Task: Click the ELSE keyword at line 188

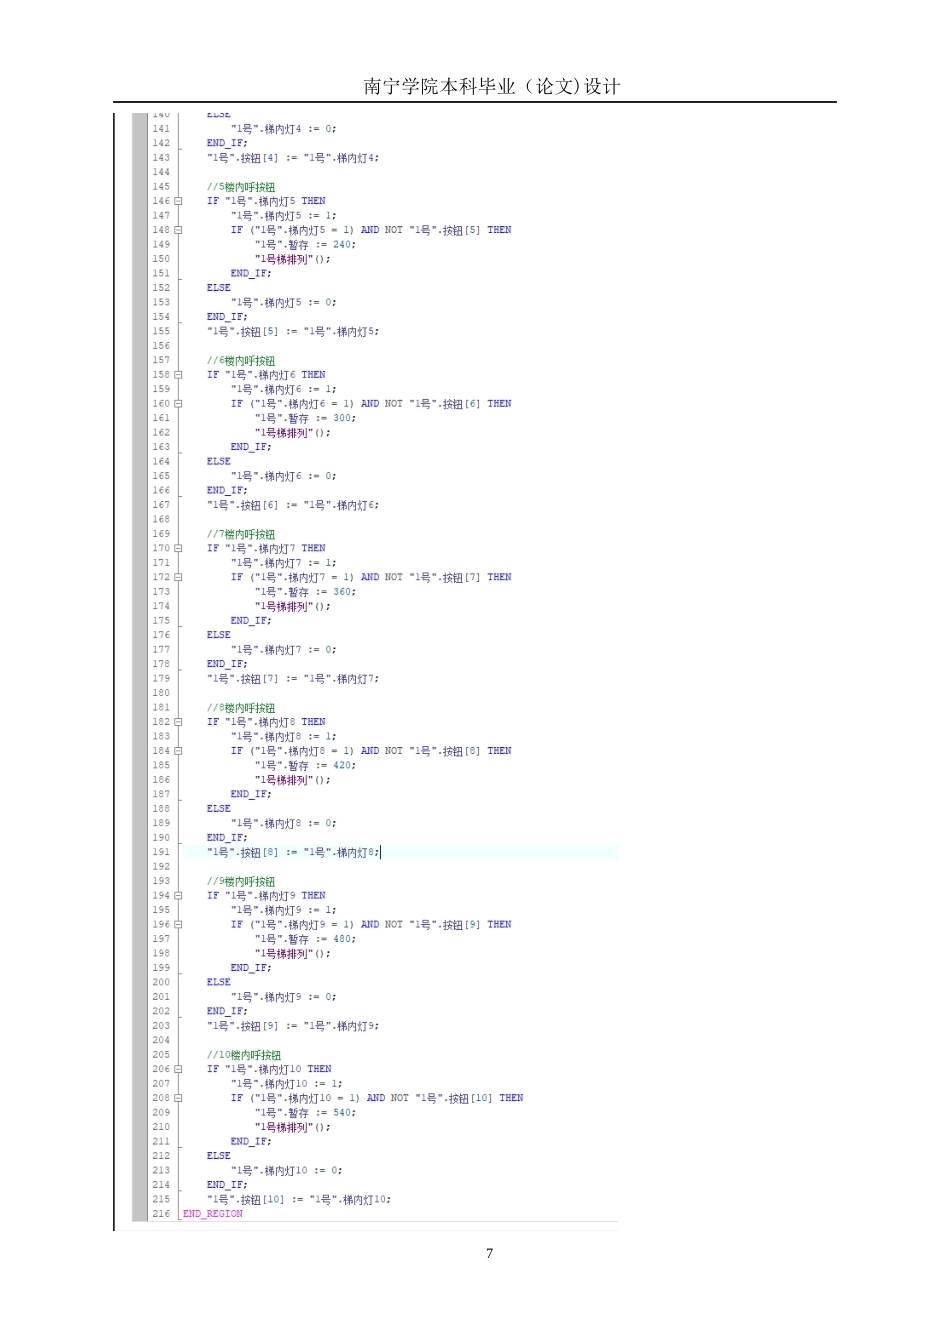Action: (219, 809)
